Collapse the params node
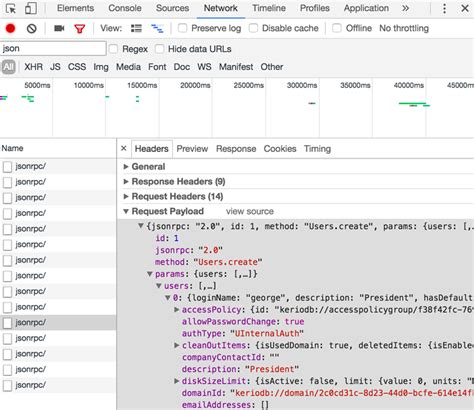The height and width of the screenshot is (410, 474). point(150,274)
